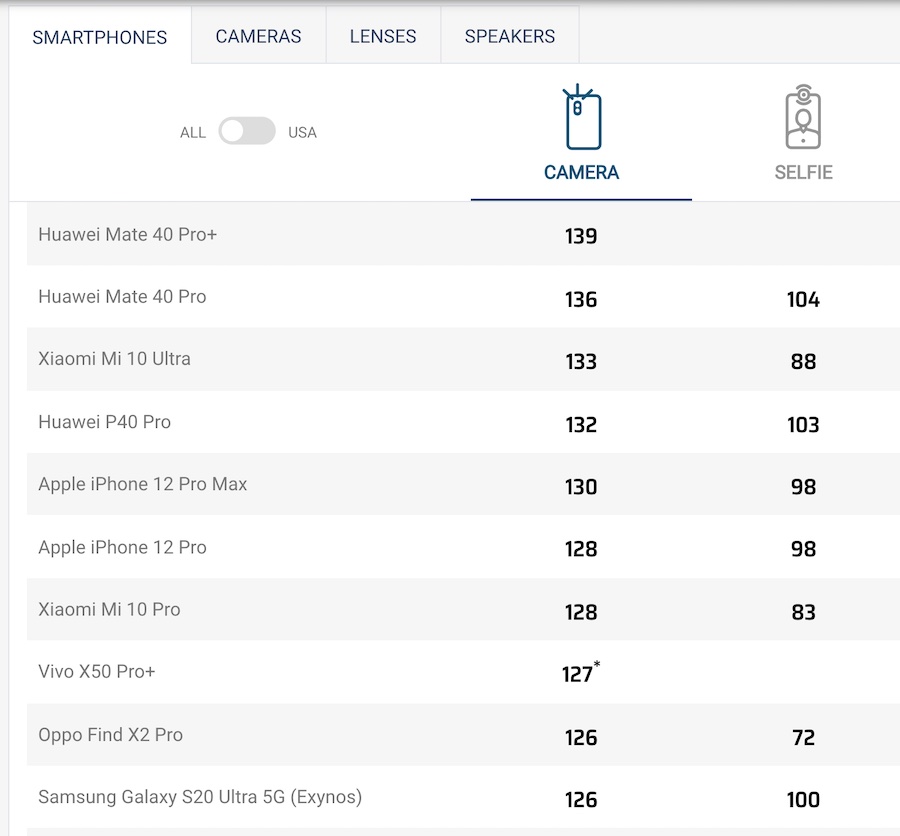Viewport: 900px width, 836px height.
Task: Click the CAMERA column label
Action: 581,172
